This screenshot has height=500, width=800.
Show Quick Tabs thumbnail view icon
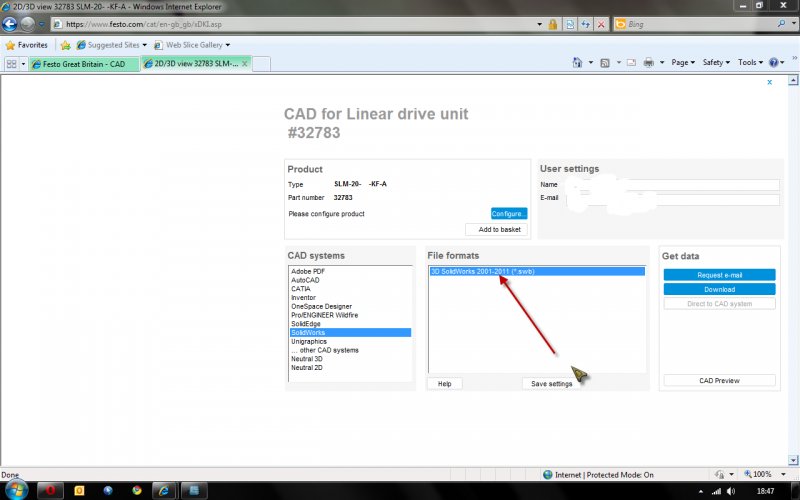11,64
